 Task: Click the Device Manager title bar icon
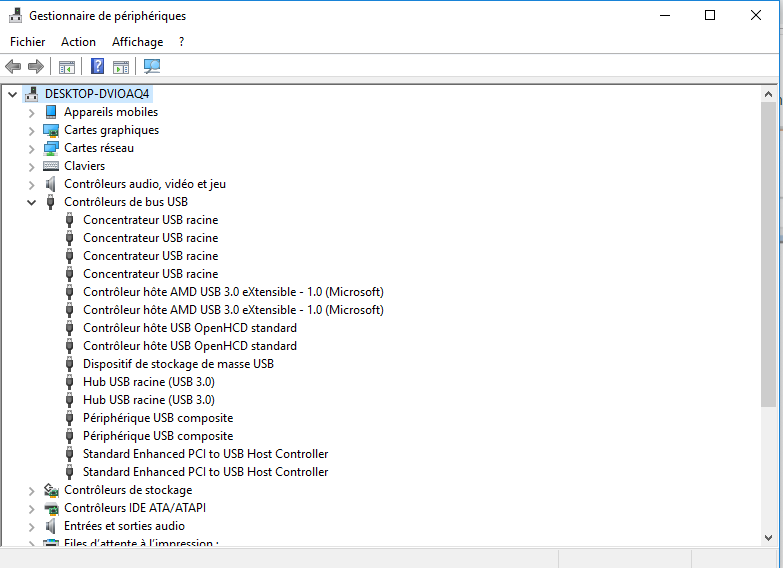(15, 15)
